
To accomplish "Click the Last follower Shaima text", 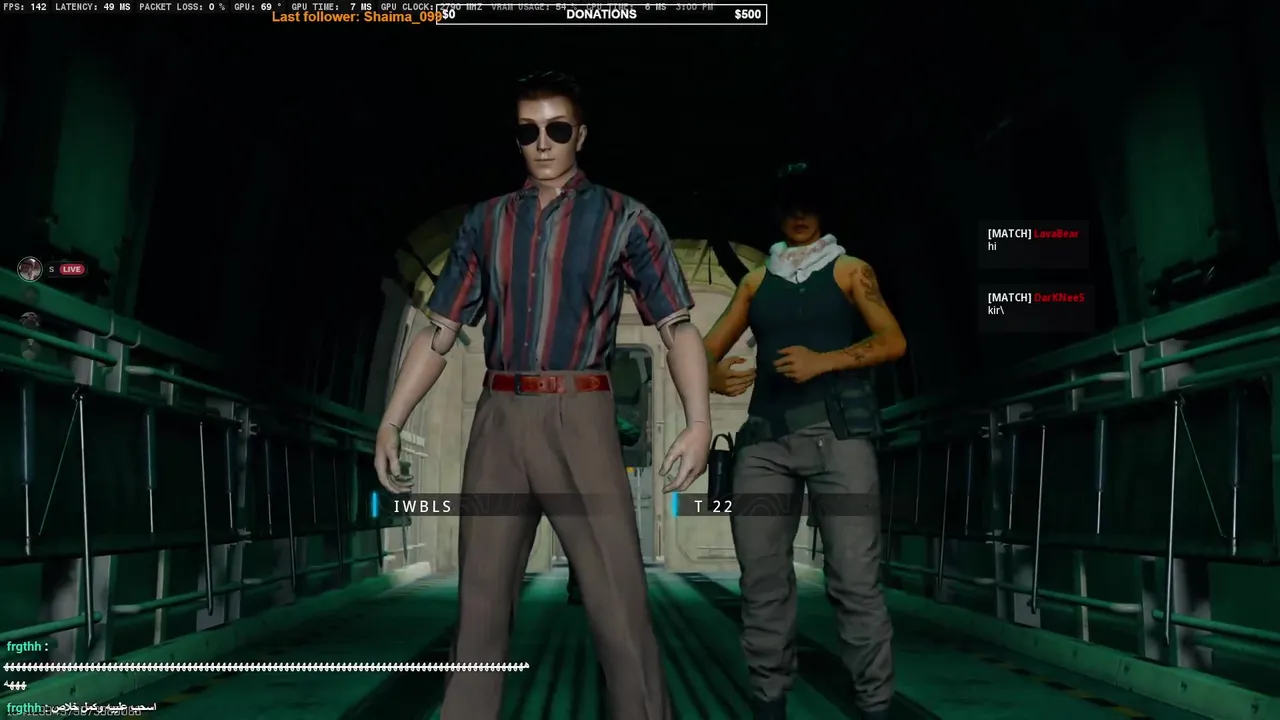I will coord(357,16).
